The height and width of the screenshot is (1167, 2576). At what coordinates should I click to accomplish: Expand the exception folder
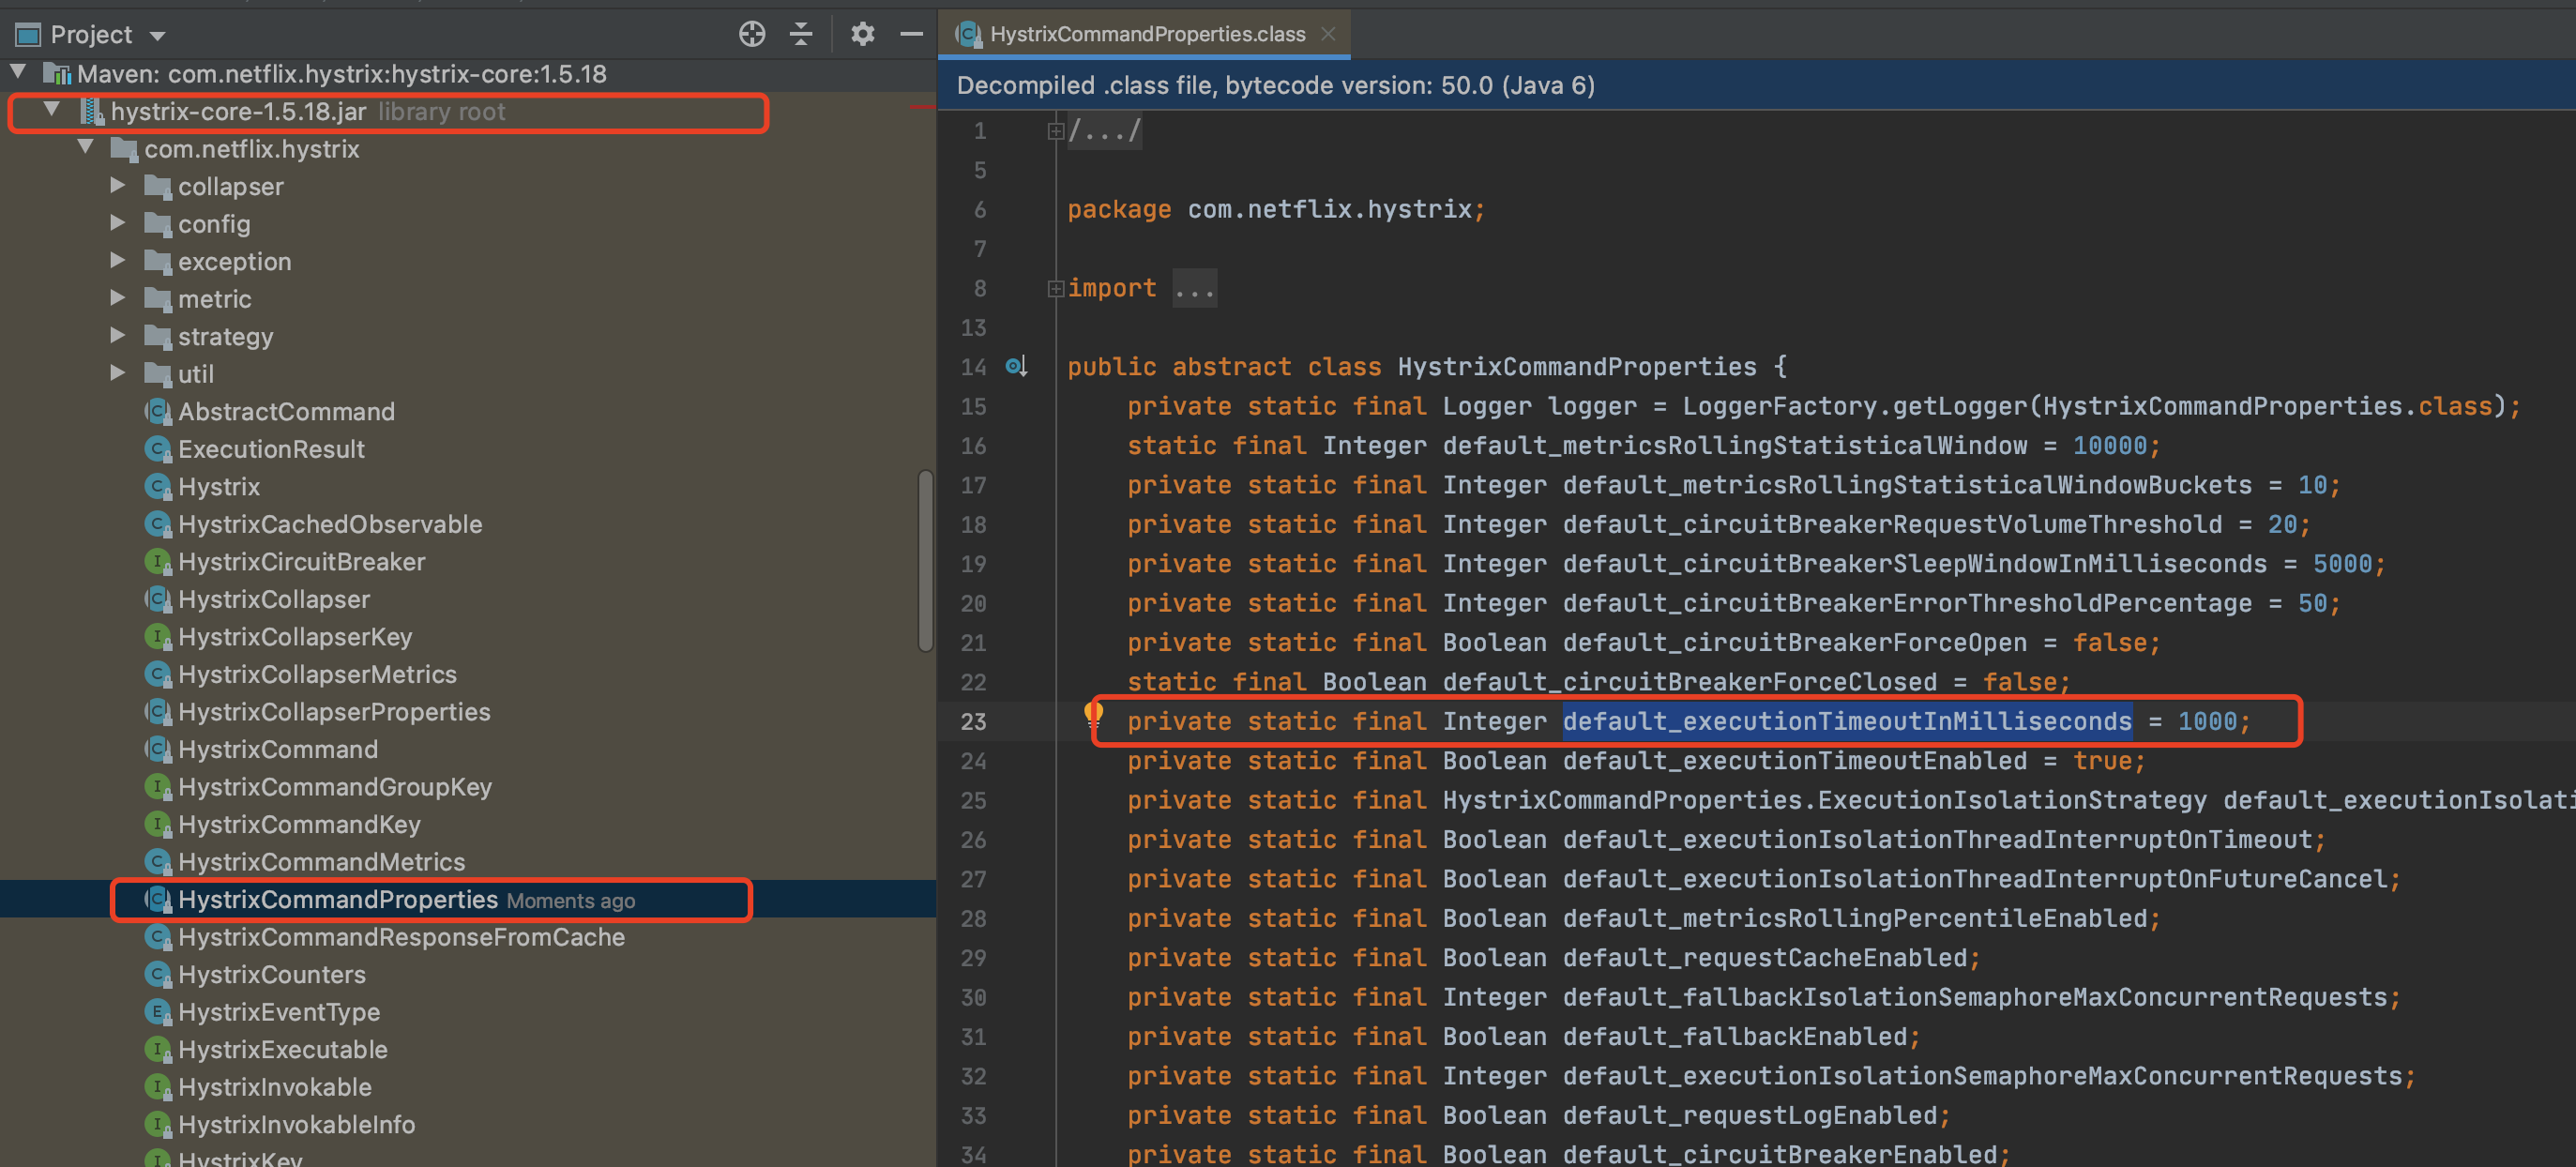pyautogui.click(x=118, y=260)
